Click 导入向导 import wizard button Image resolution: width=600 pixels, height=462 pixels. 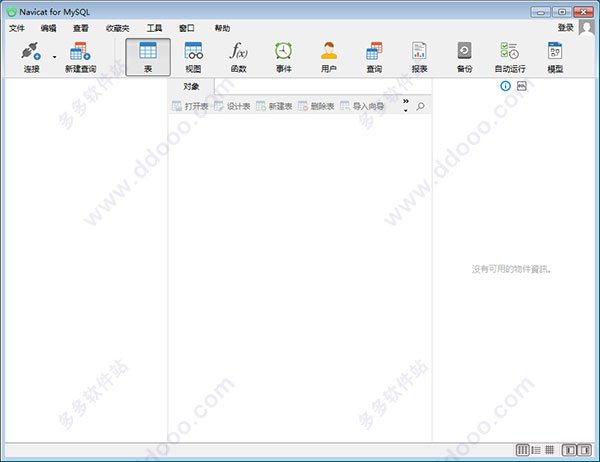click(x=362, y=106)
